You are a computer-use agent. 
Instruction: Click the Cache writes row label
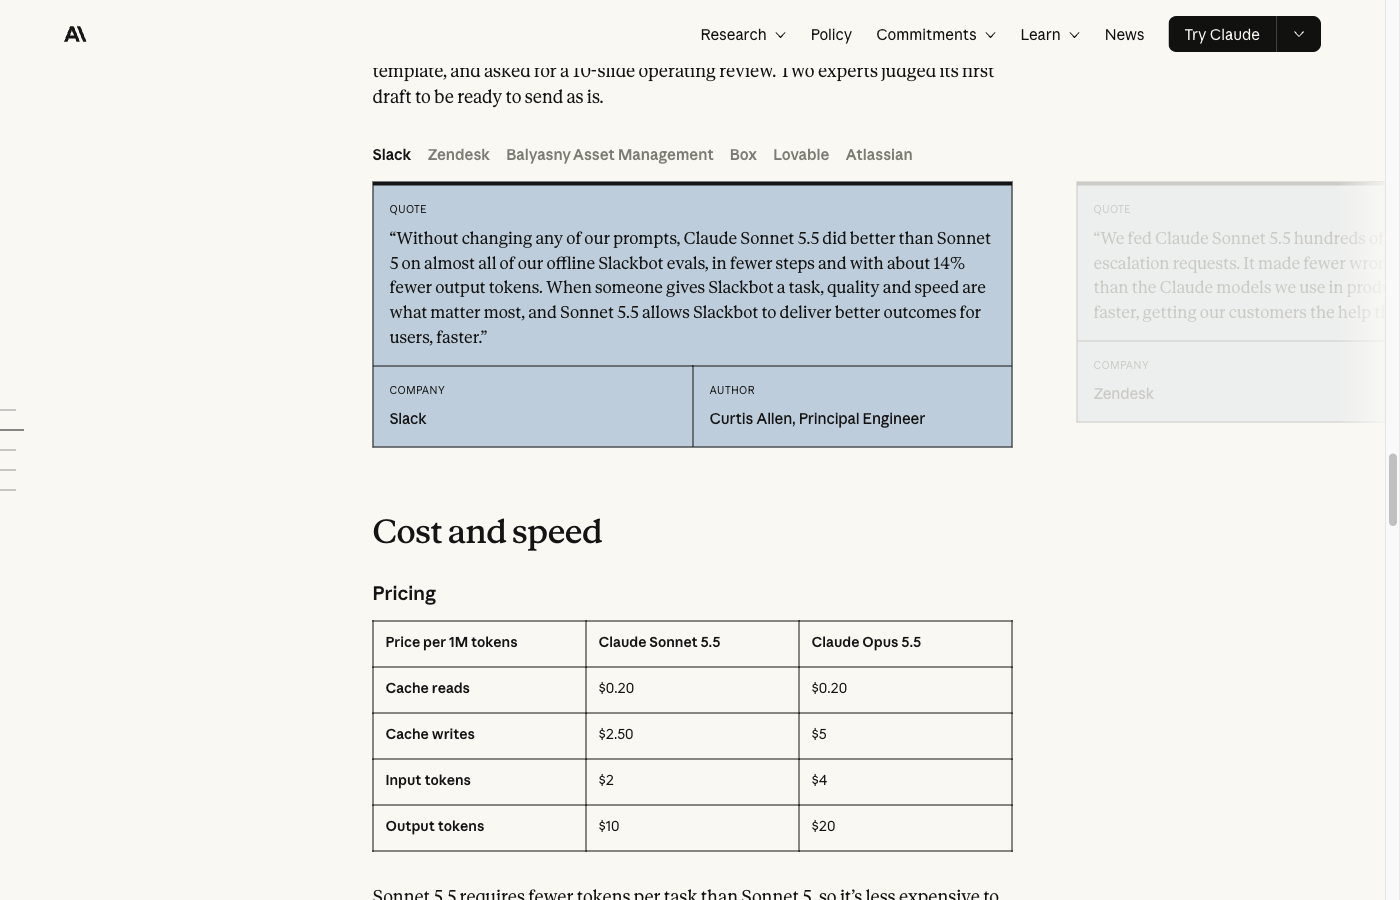coord(430,734)
